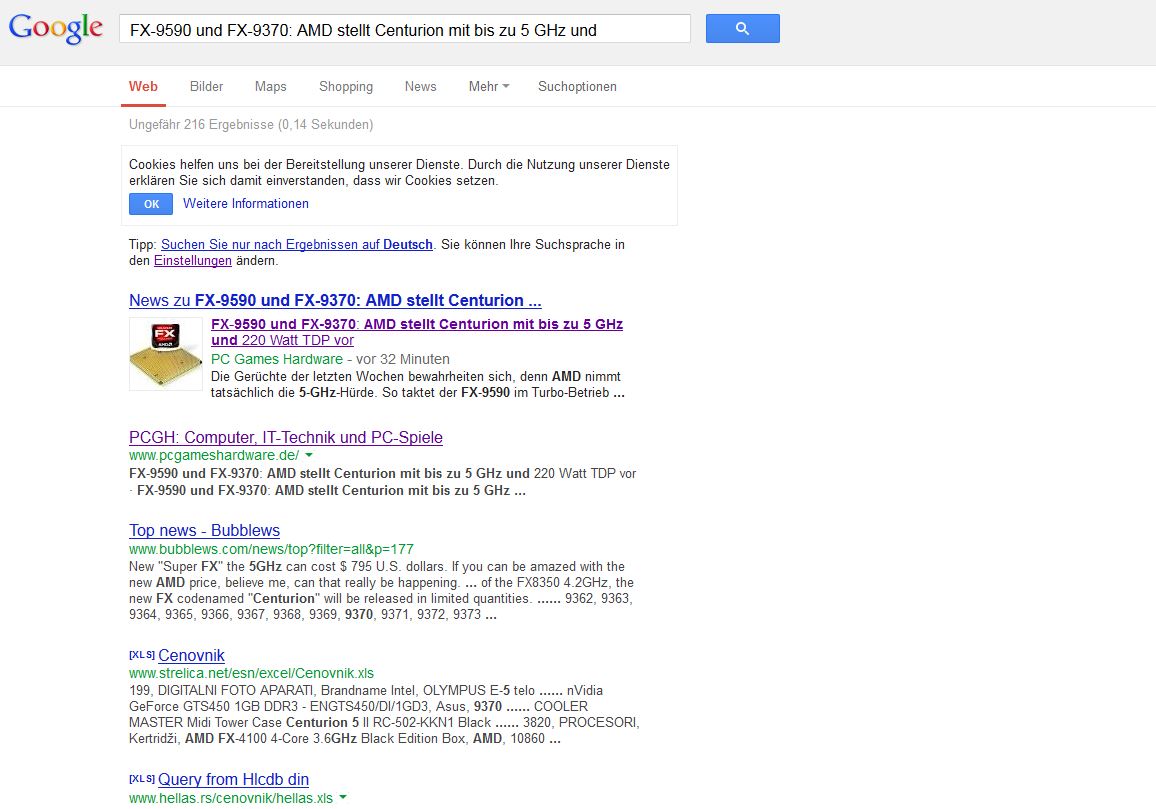Open the Einstellungen link
Viewport: 1156px width, 809px height.
click(192, 260)
